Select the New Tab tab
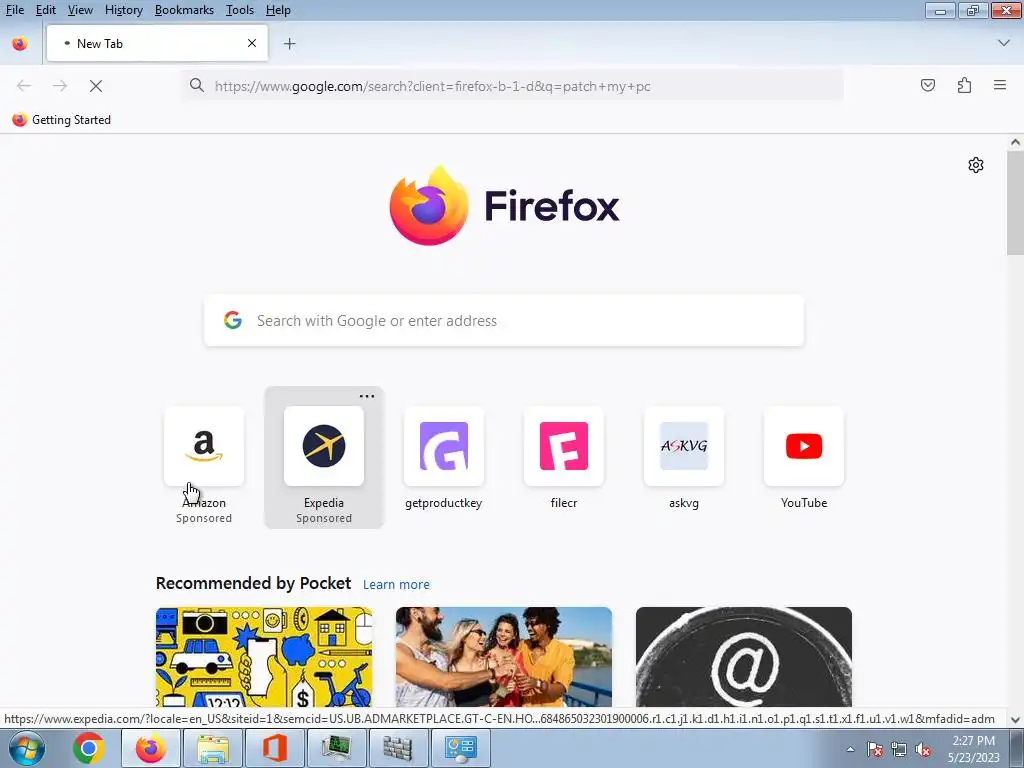 coord(157,43)
